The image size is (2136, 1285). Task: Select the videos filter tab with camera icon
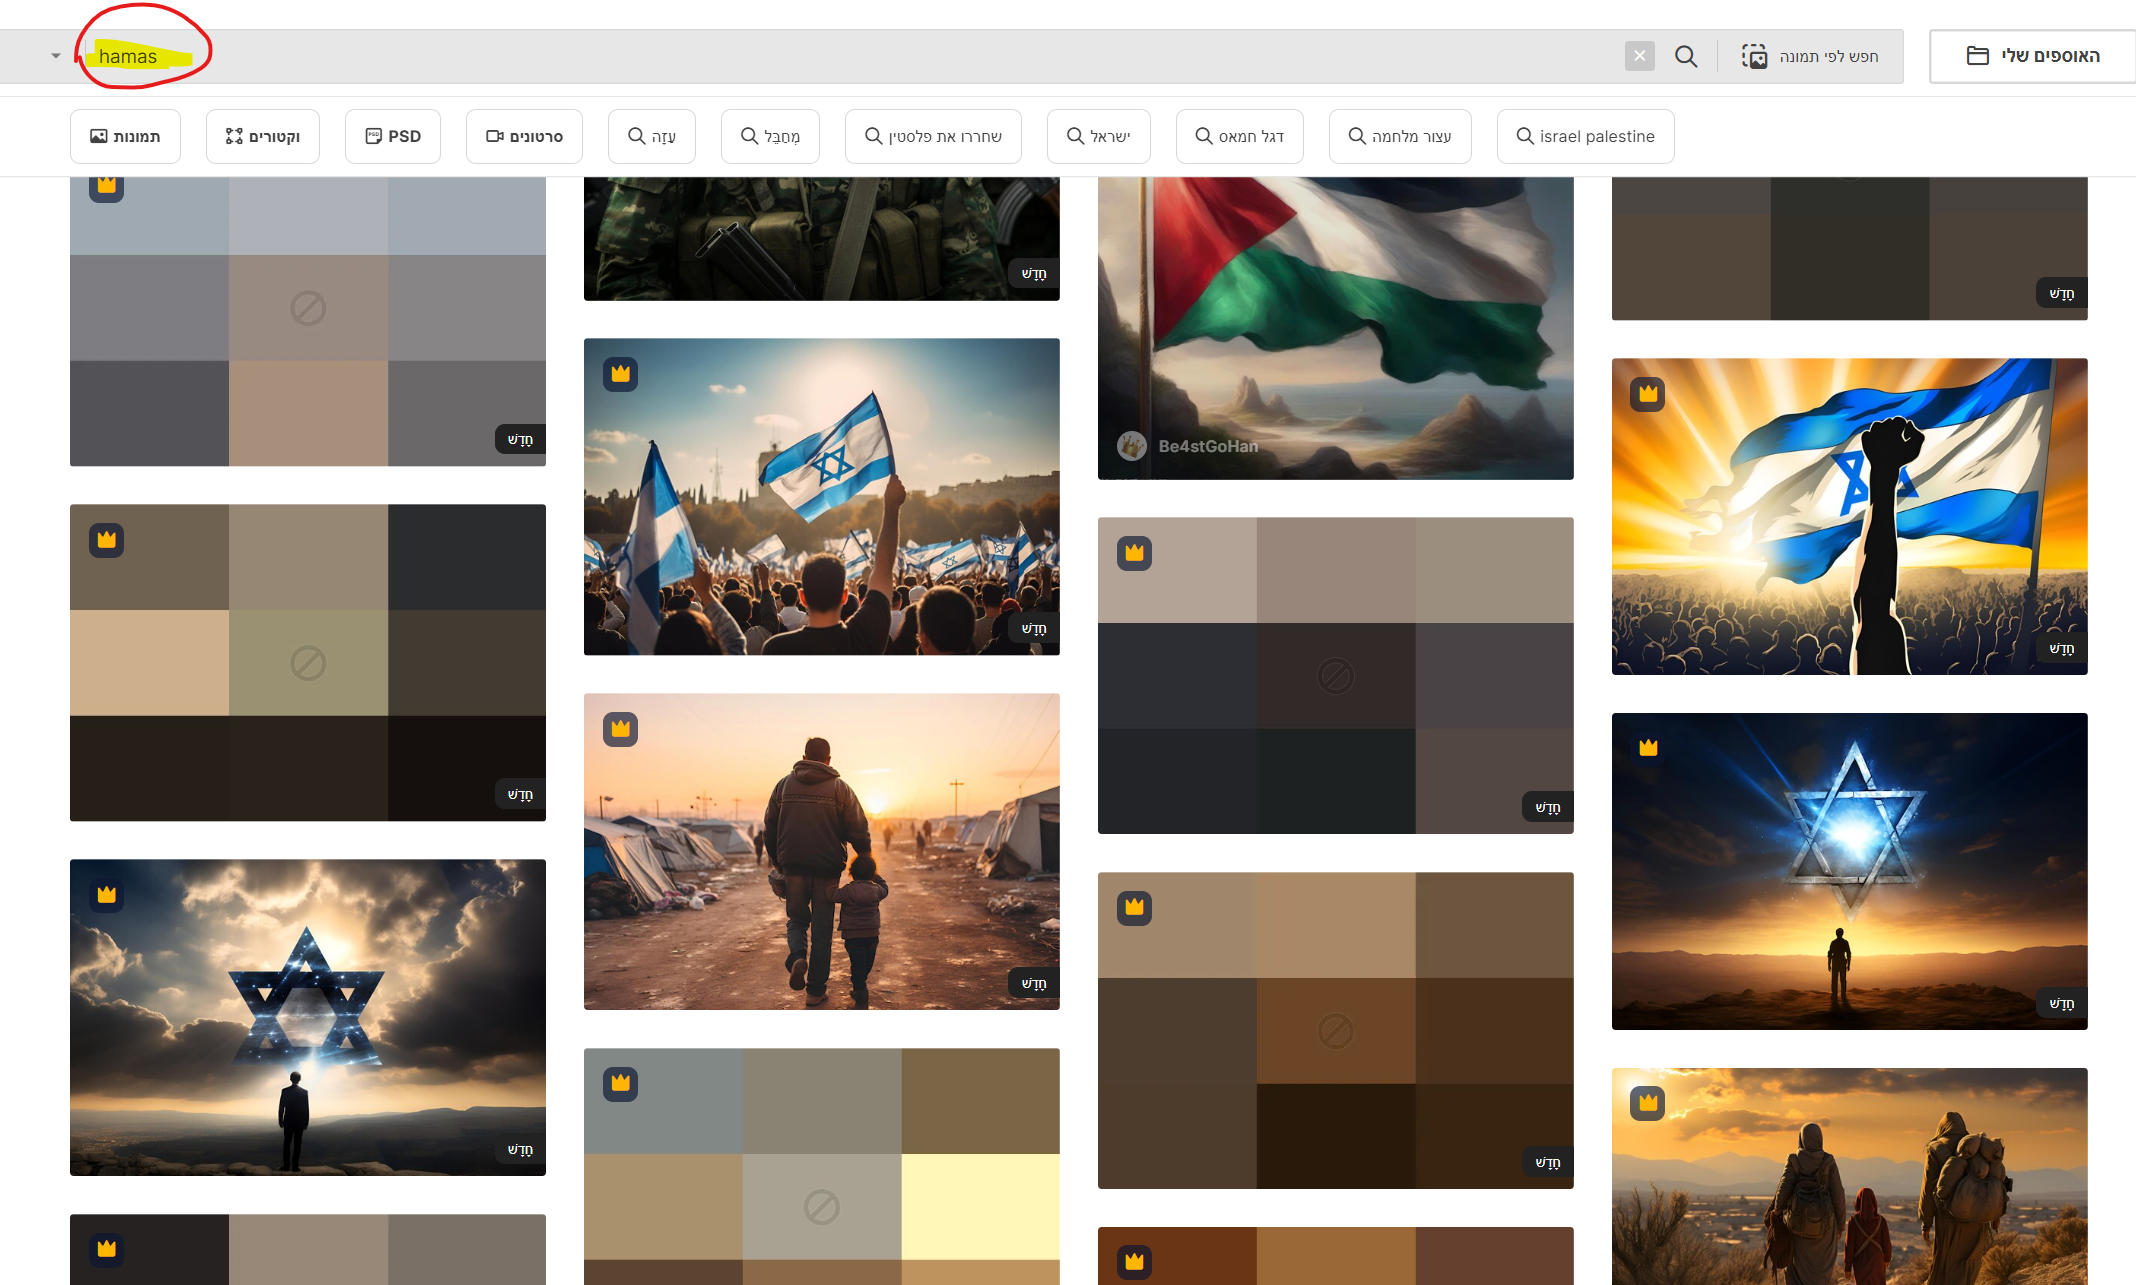click(x=524, y=136)
